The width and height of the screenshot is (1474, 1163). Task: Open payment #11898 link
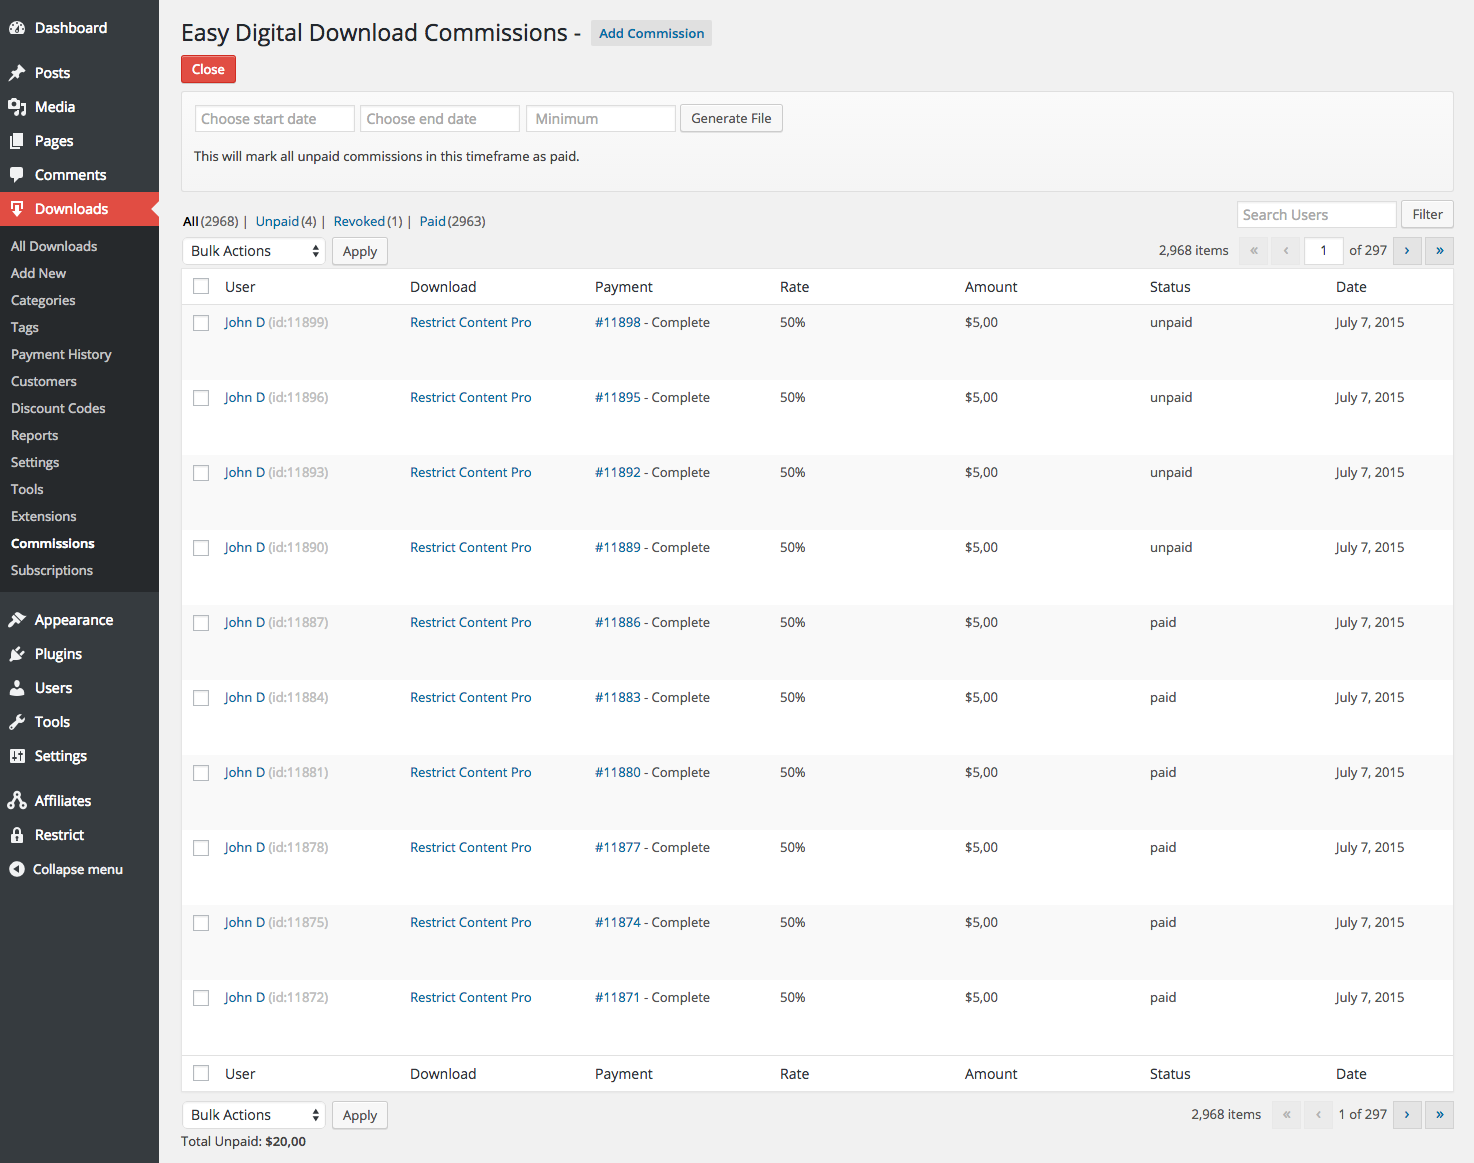618,322
